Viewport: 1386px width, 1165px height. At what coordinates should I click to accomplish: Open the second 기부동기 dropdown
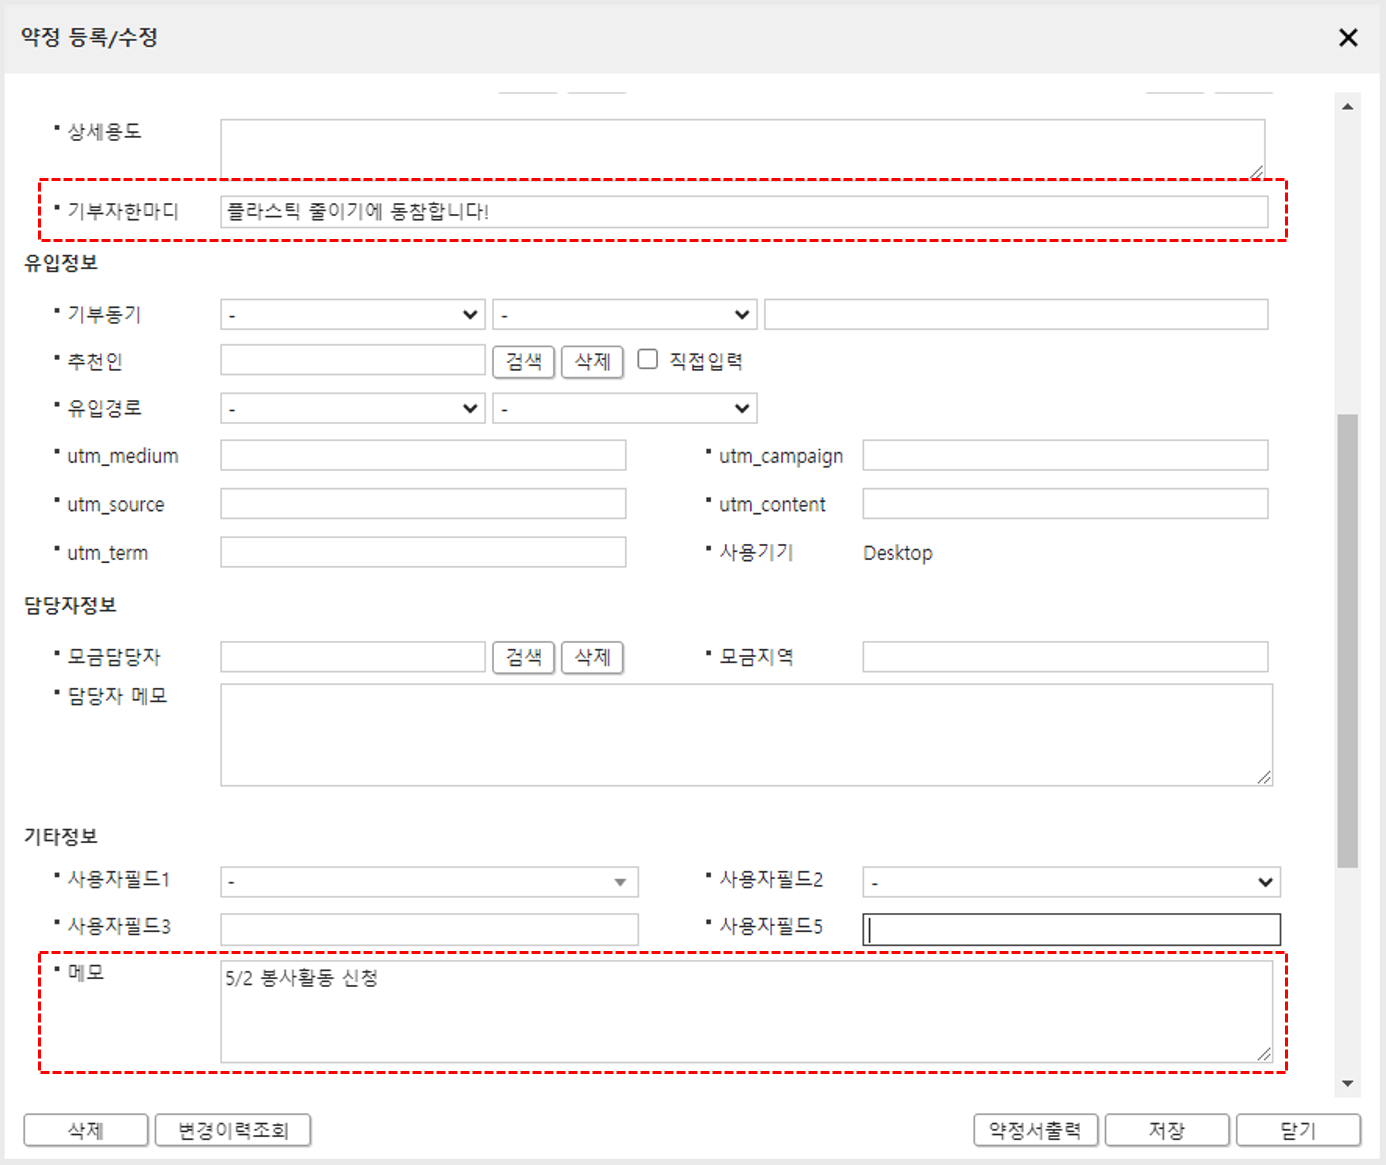click(x=623, y=314)
